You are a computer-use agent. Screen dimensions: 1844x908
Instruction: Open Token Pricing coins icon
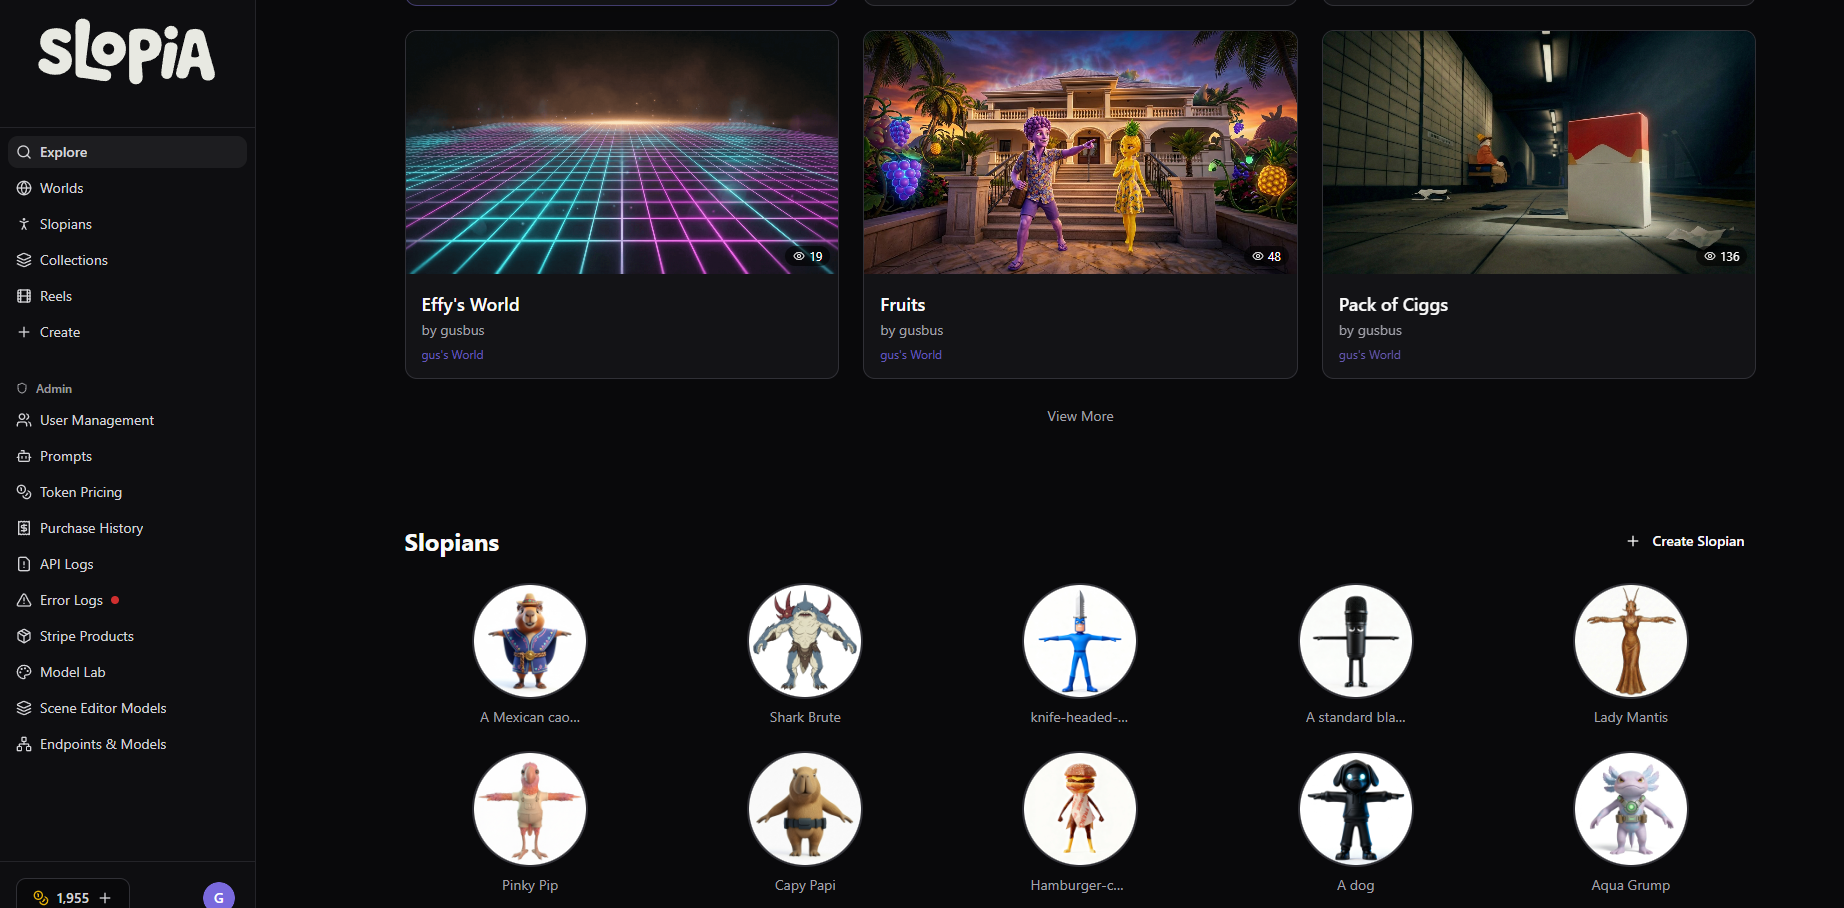(x=24, y=492)
